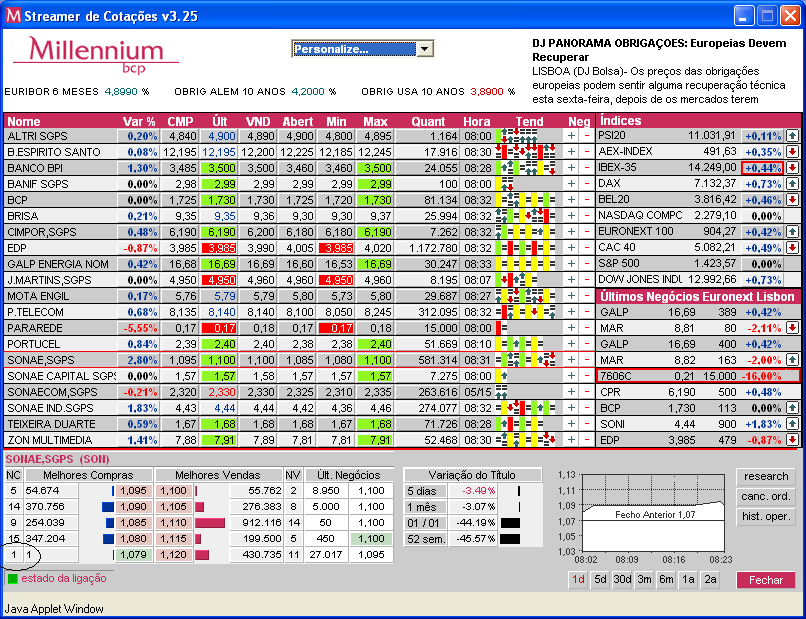Click the up arrow icon beside PSI20 index

(792, 136)
